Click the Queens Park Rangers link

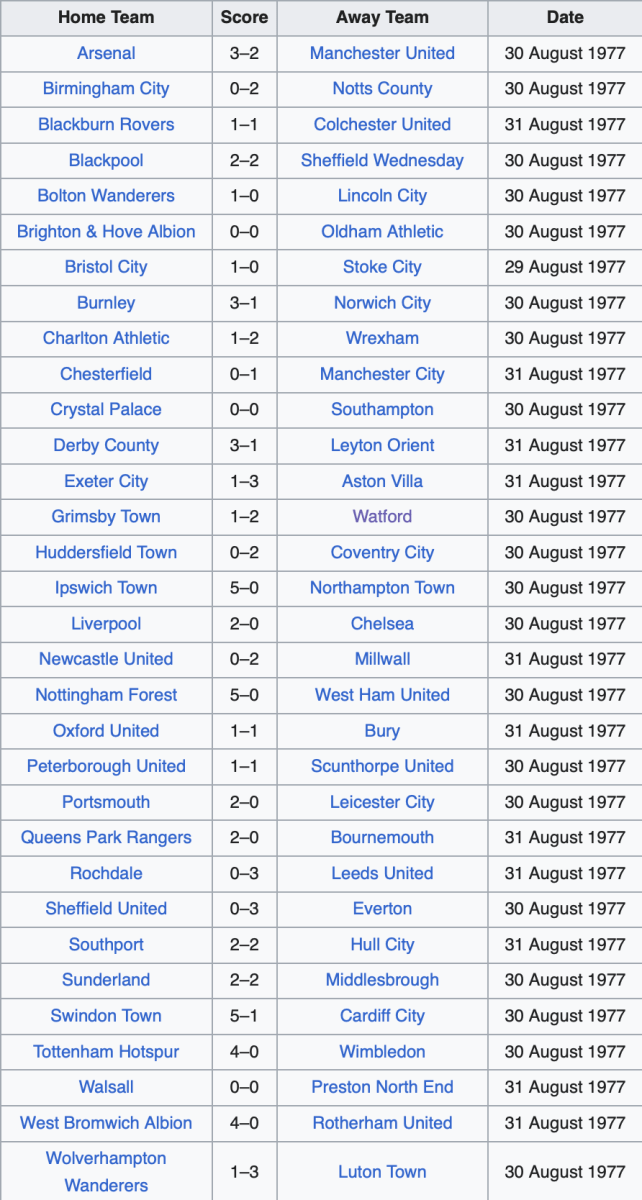coord(106,838)
